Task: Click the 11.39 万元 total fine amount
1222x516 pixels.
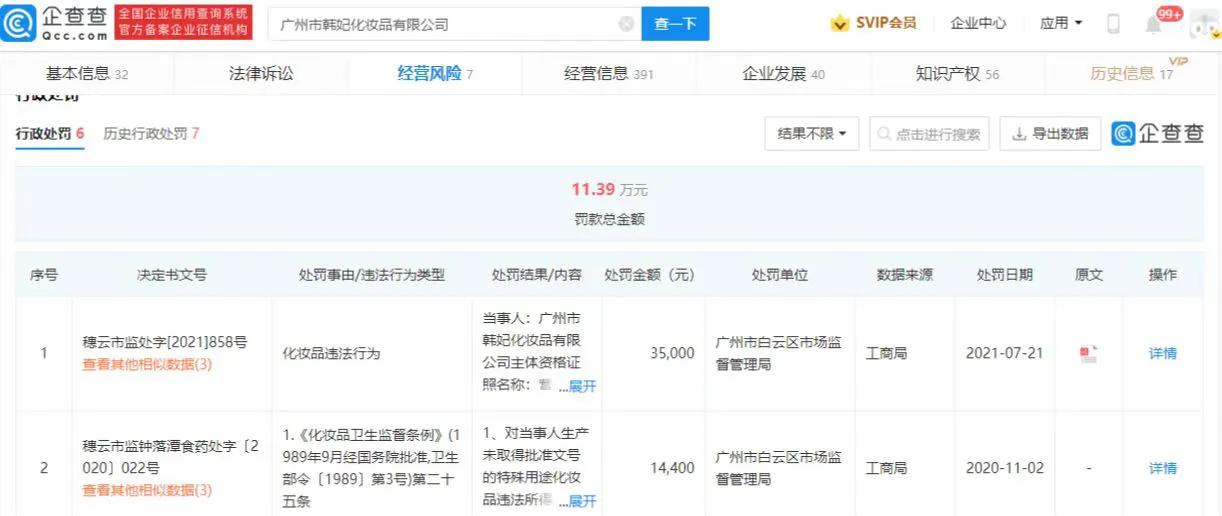Action: pyautogui.click(x=610, y=190)
